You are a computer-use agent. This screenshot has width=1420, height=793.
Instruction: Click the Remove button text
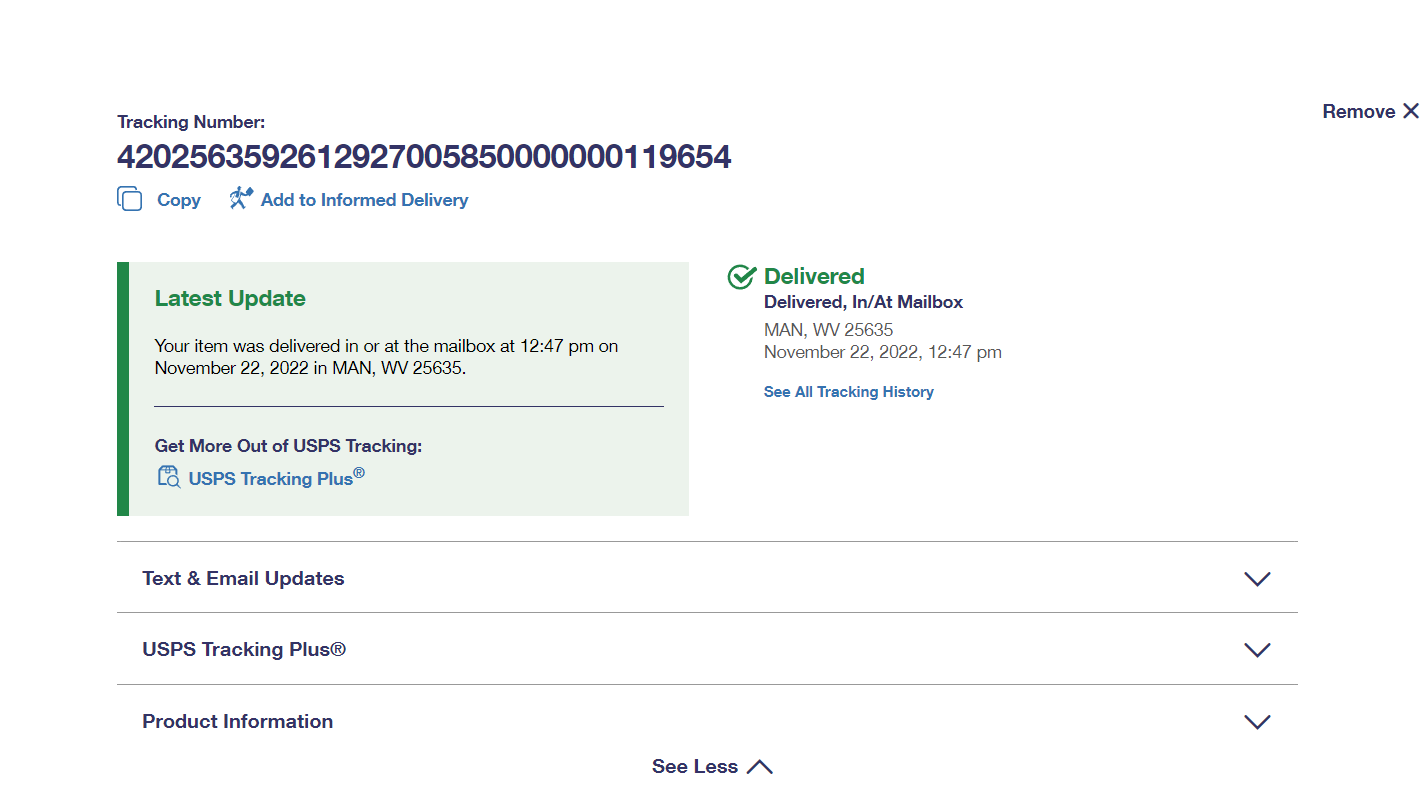coord(1358,111)
